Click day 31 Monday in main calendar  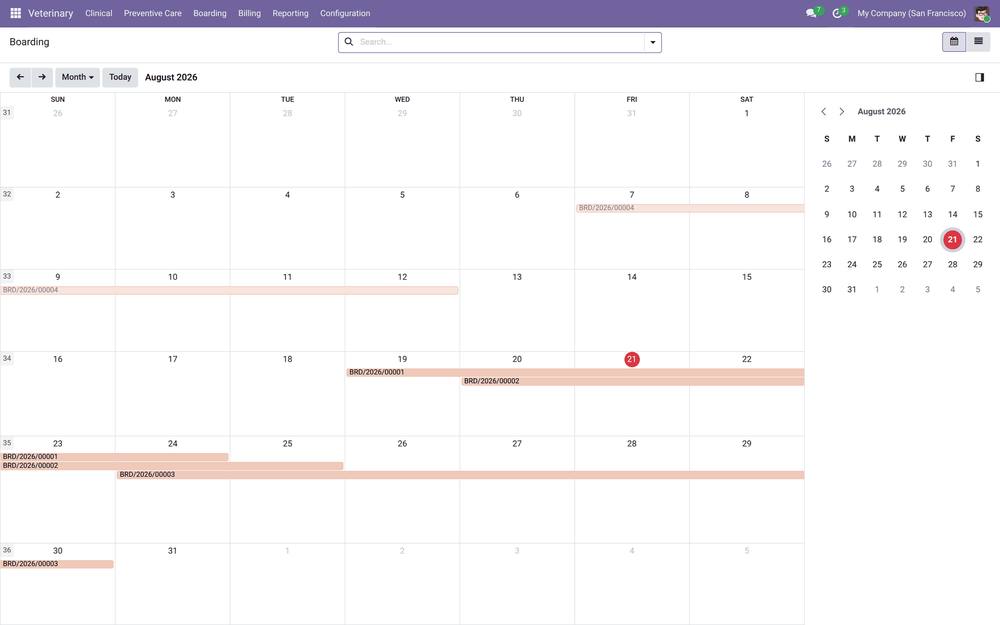pyautogui.click(x=172, y=550)
